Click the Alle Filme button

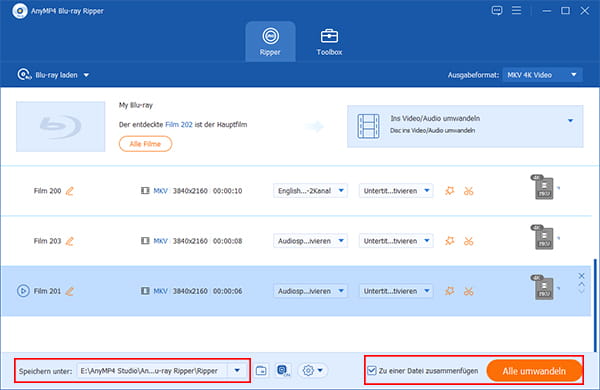[145, 144]
